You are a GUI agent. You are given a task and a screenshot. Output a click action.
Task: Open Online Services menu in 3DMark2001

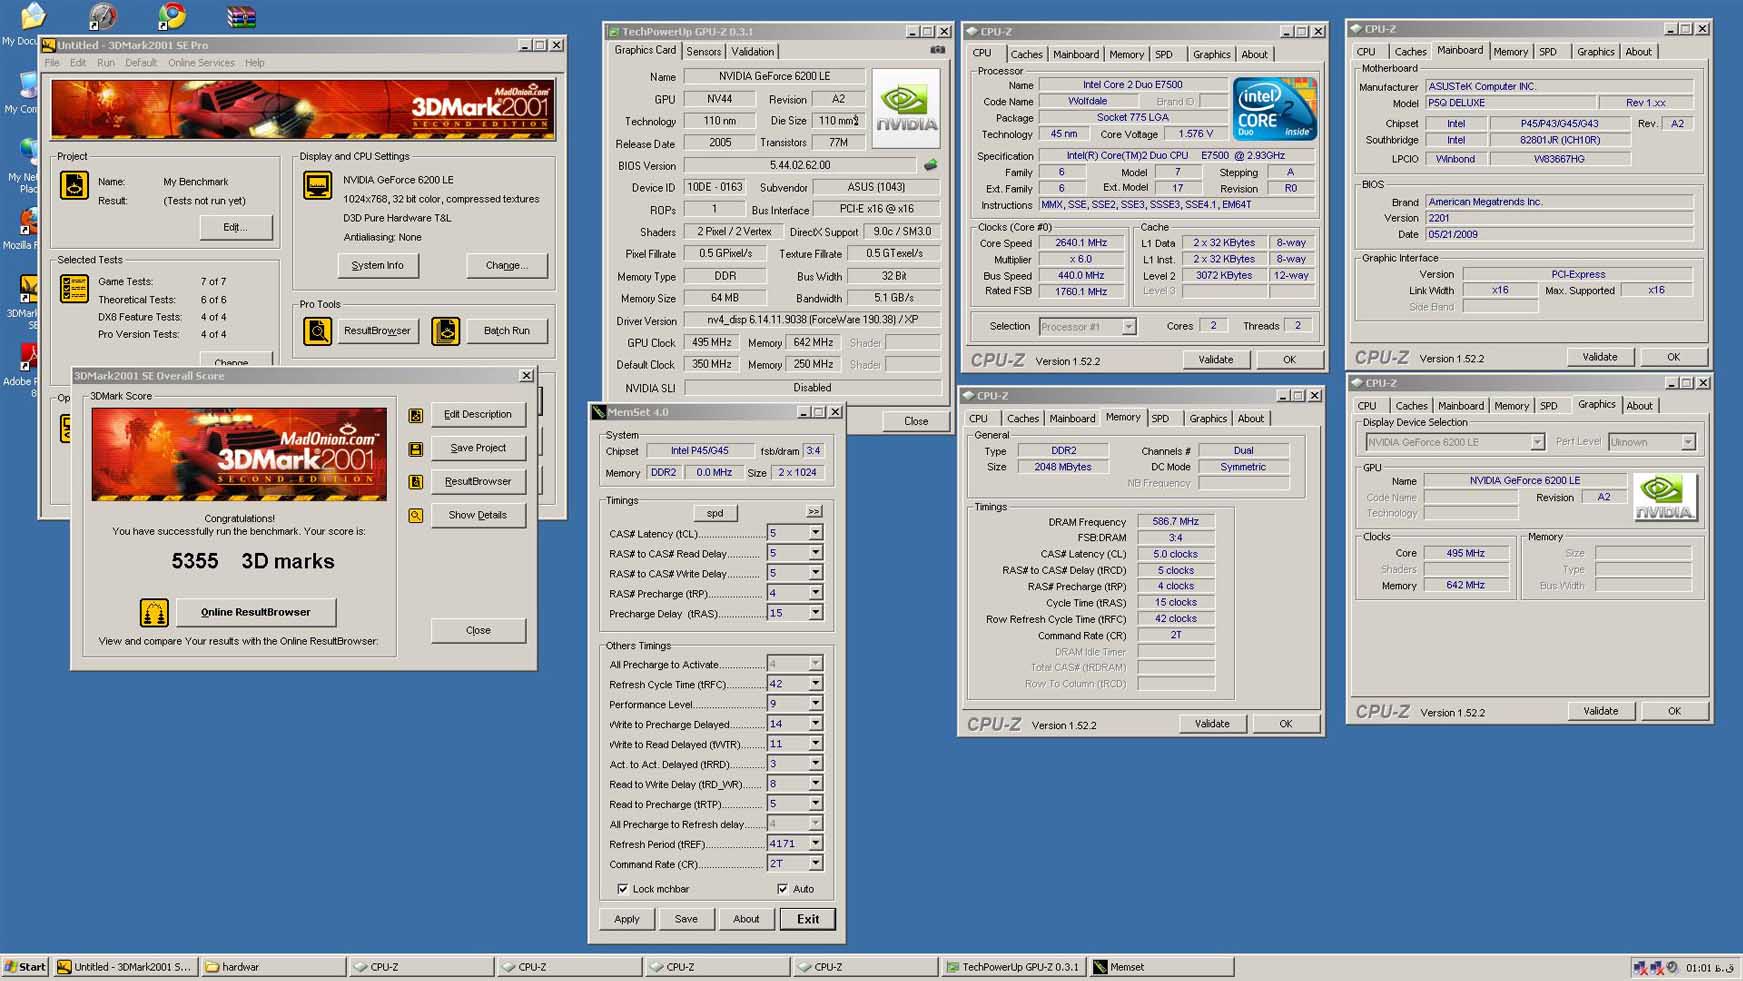(201, 63)
